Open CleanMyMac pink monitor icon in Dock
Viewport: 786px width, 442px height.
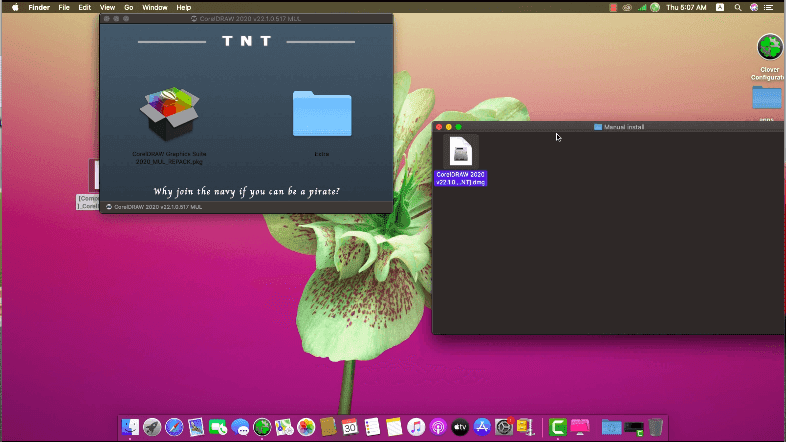click(580, 427)
